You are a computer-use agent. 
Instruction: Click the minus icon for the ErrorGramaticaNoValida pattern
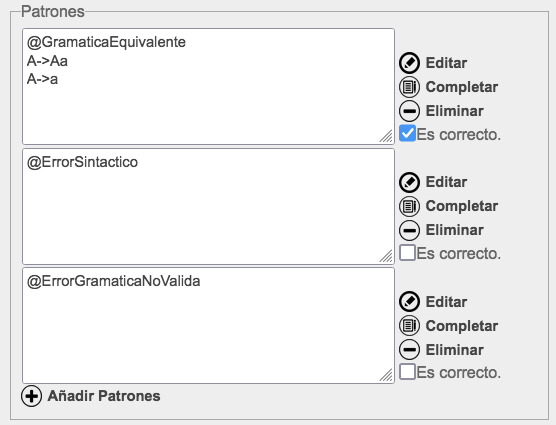[x=410, y=350]
